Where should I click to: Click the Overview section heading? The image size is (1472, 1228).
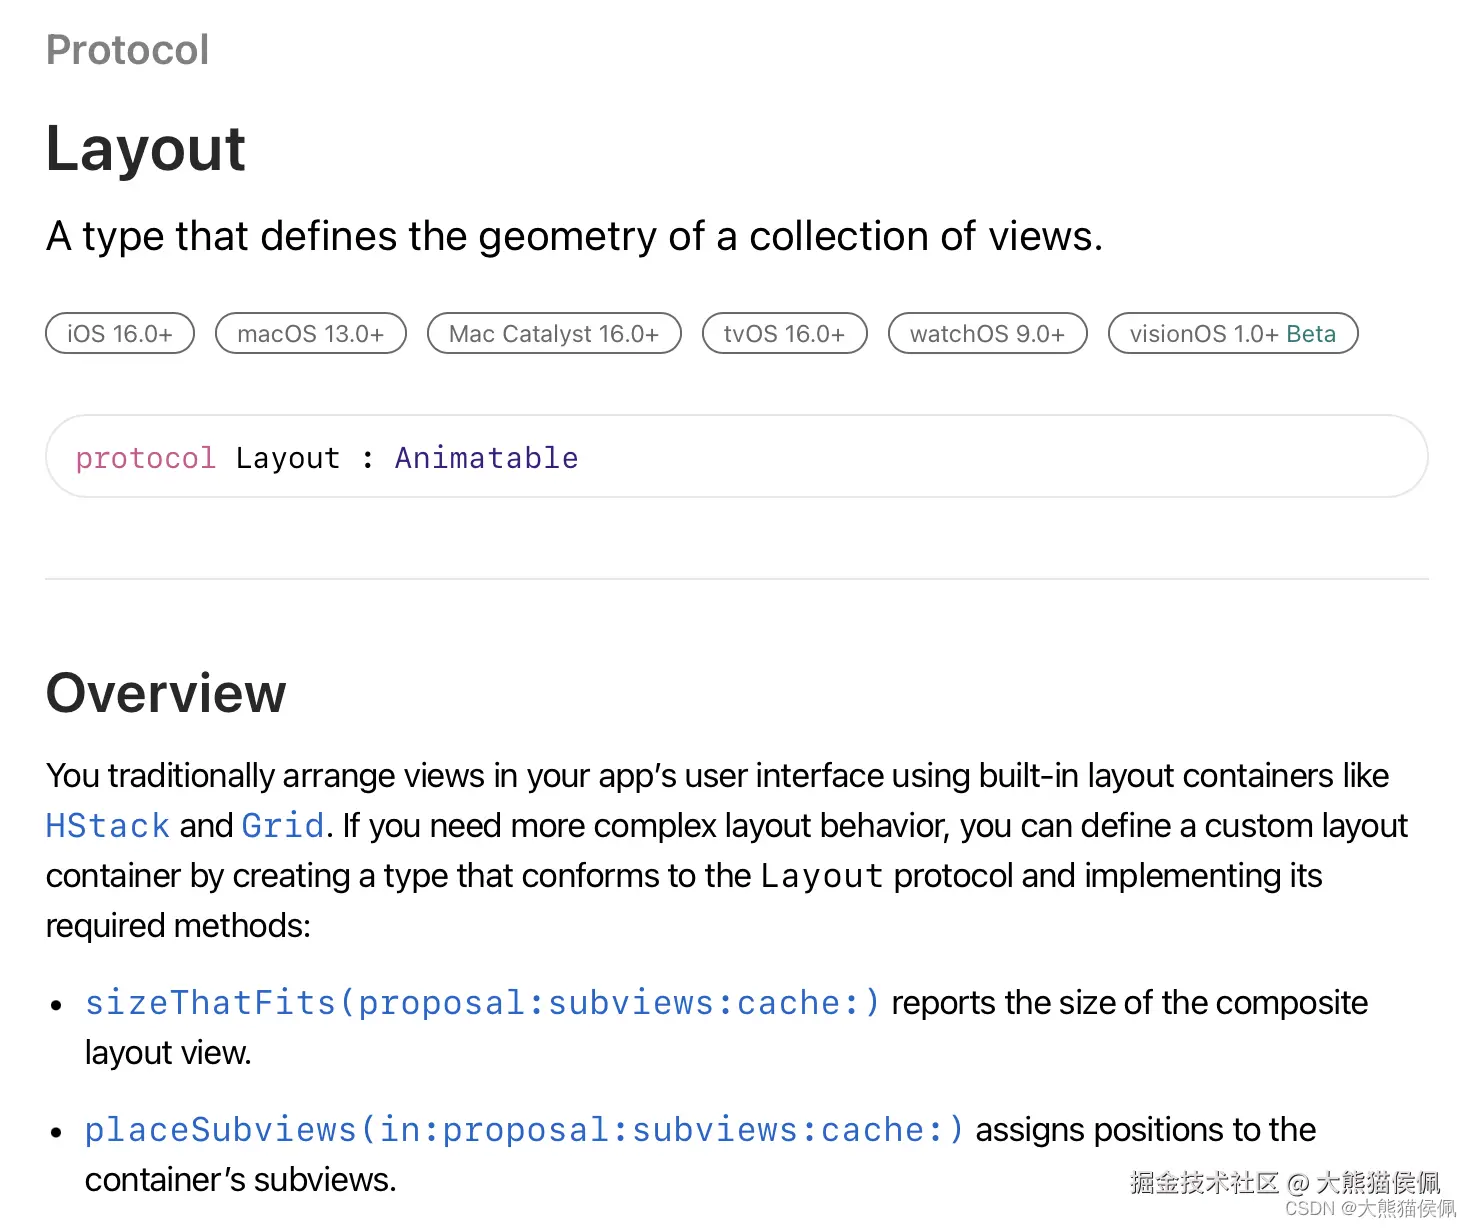coord(166,693)
